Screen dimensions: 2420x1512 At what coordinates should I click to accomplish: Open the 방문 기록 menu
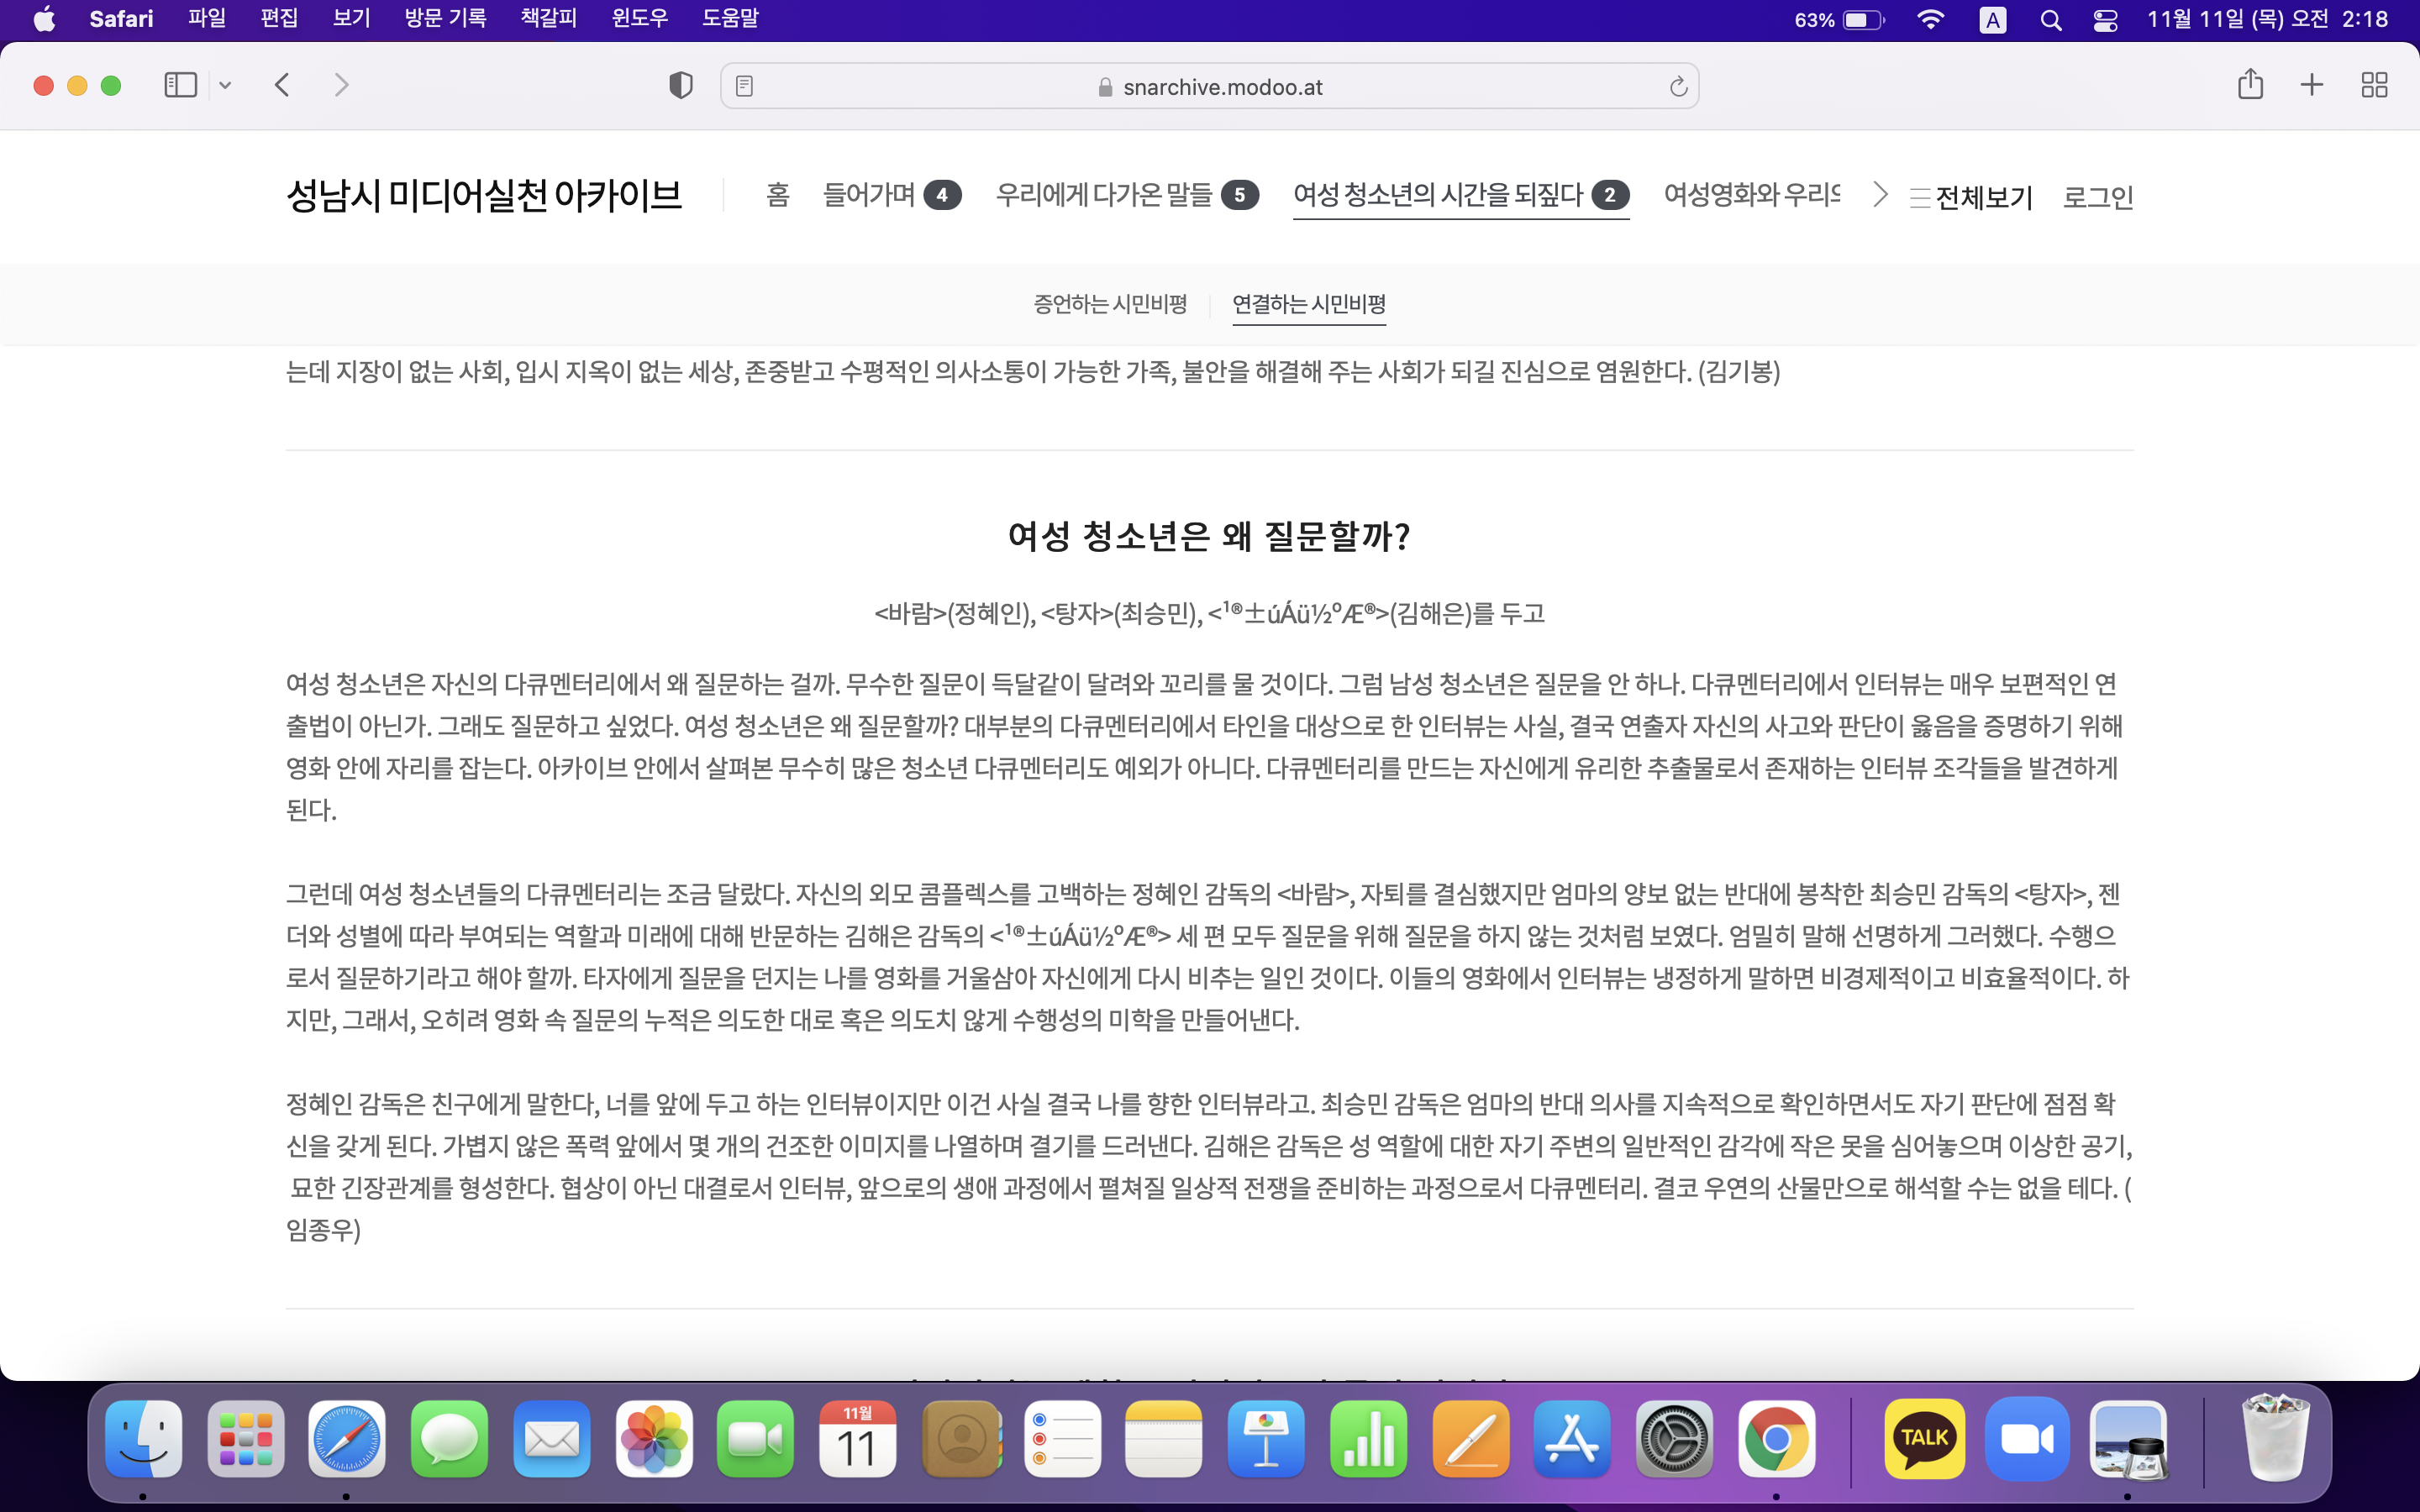[445, 19]
